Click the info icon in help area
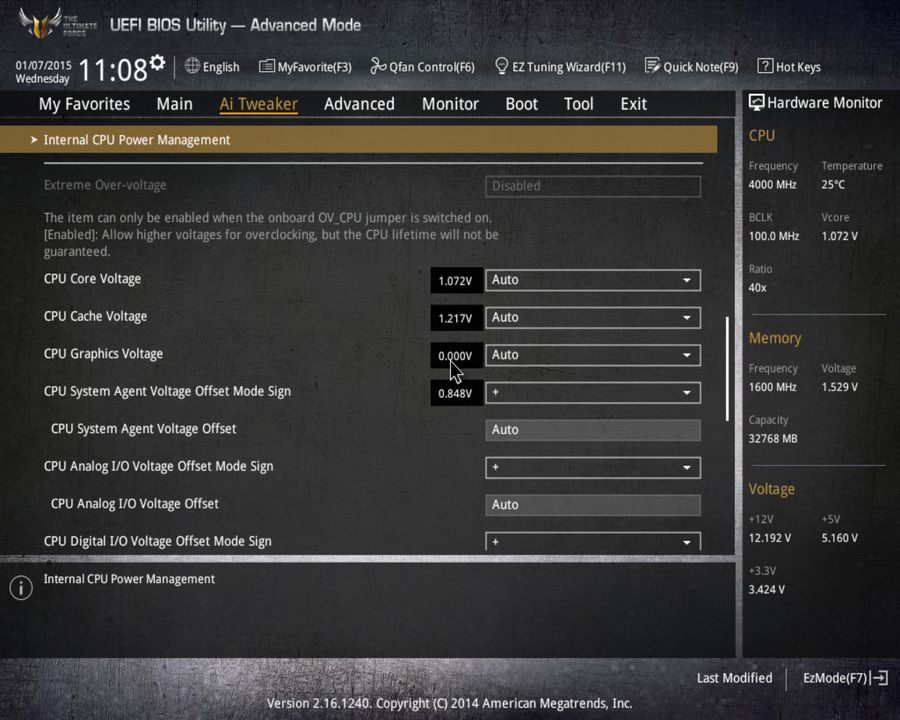Image resolution: width=900 pixels, height=720 pixels. (x=21, y=587)
